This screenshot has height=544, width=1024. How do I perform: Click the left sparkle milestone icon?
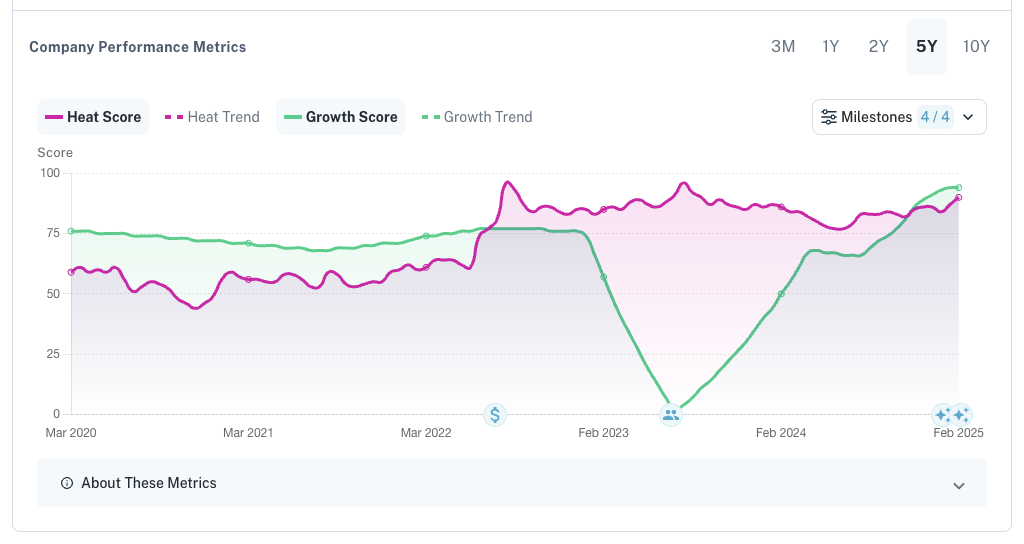[x=942, y=415]
